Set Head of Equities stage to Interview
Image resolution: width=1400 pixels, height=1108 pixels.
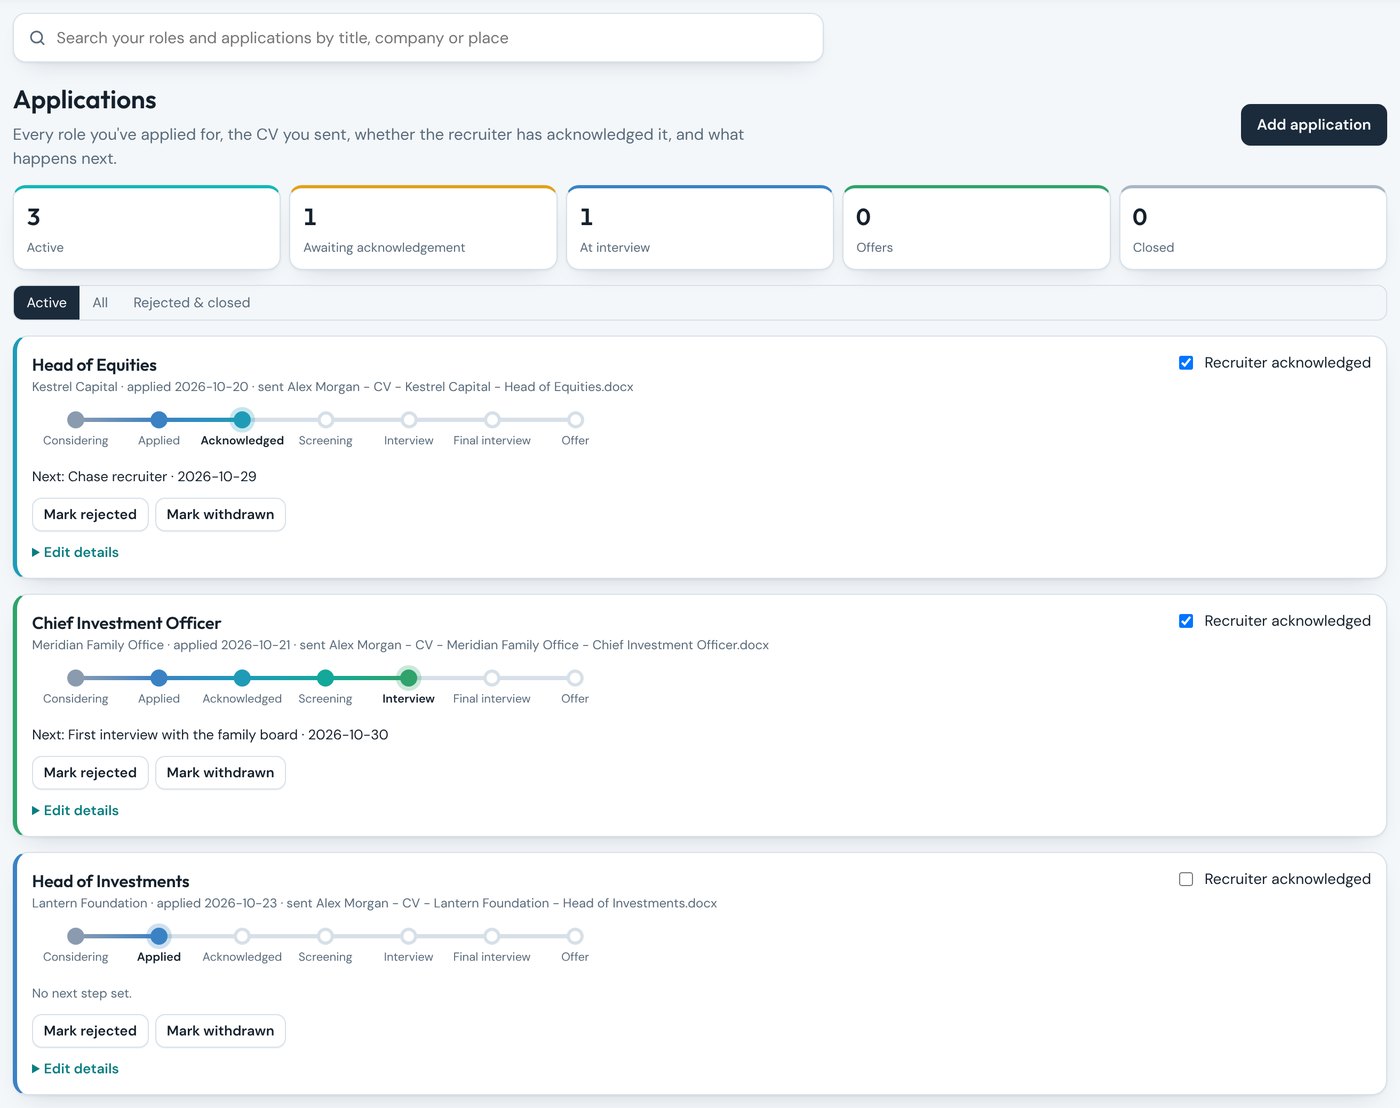[409, 420]
